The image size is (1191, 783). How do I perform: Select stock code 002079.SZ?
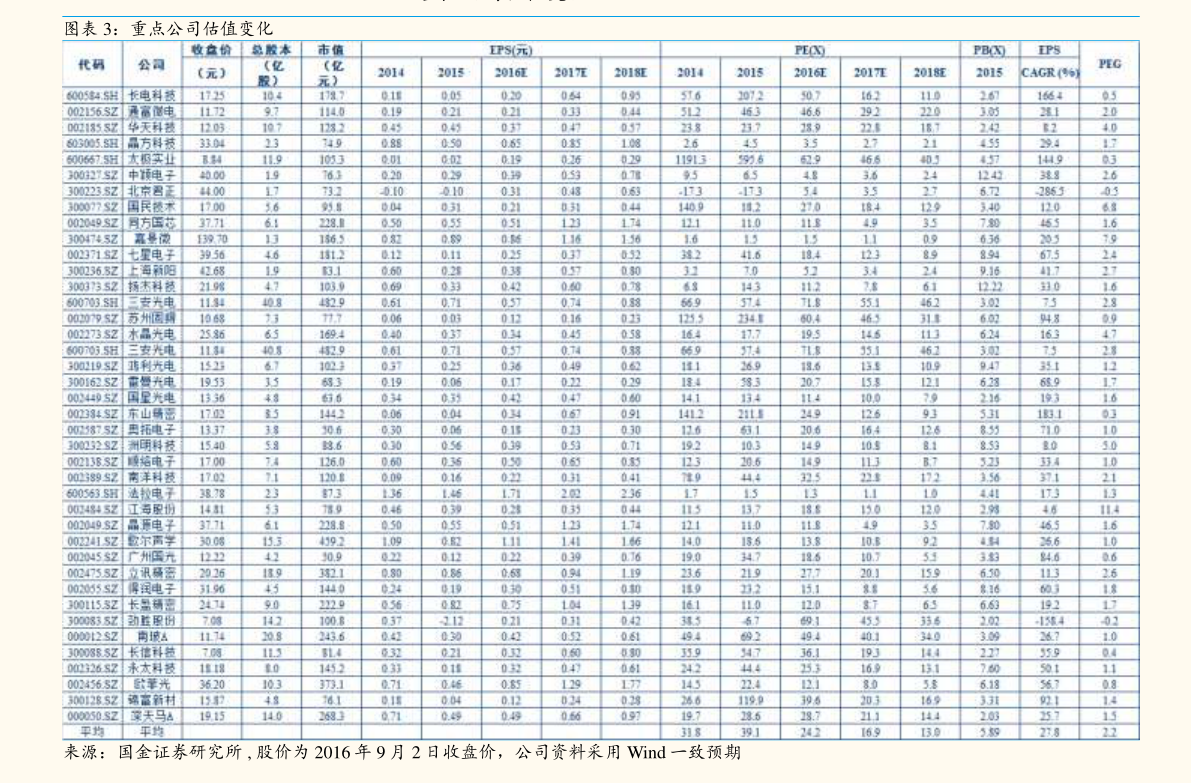[x=92, y=319]
